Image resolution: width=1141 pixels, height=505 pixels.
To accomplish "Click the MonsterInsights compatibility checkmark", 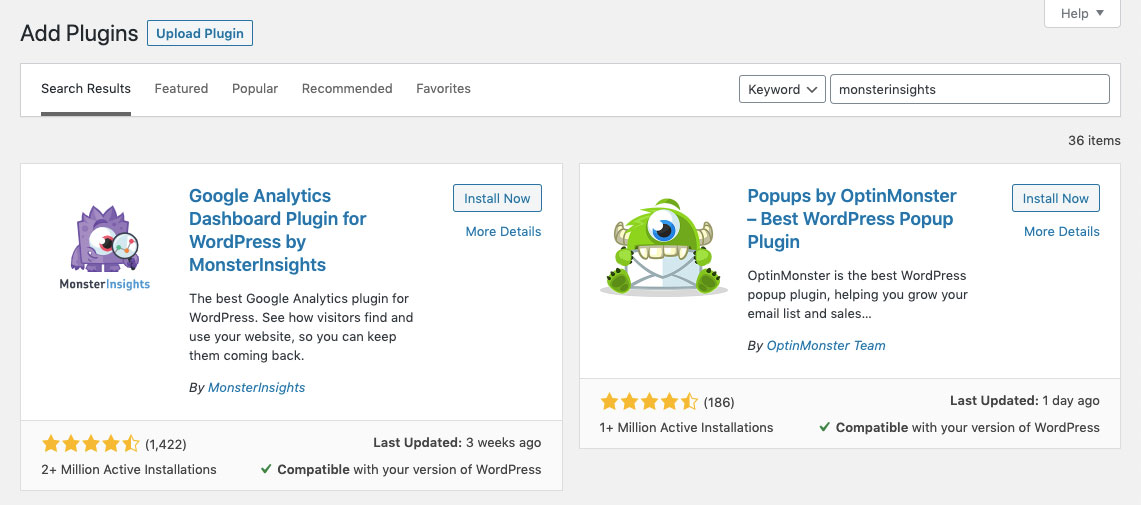I will (265, 469).
